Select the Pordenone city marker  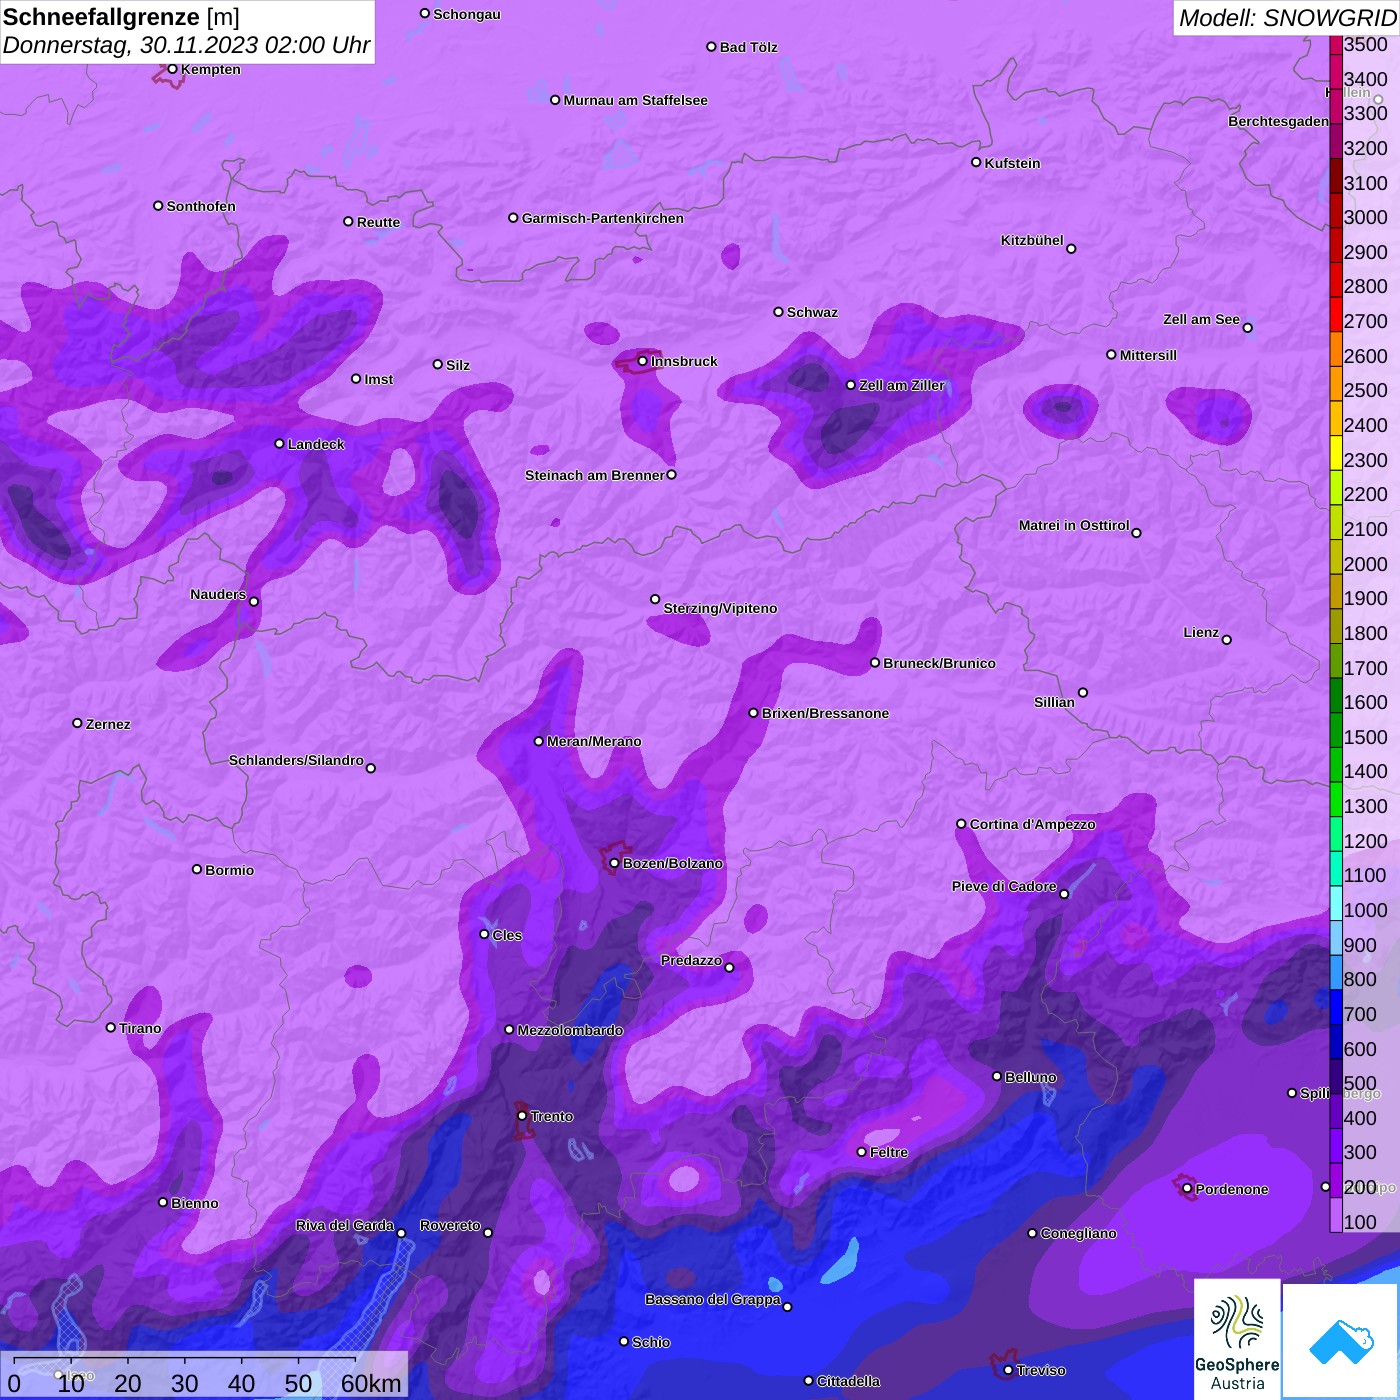[1187, 1189]
